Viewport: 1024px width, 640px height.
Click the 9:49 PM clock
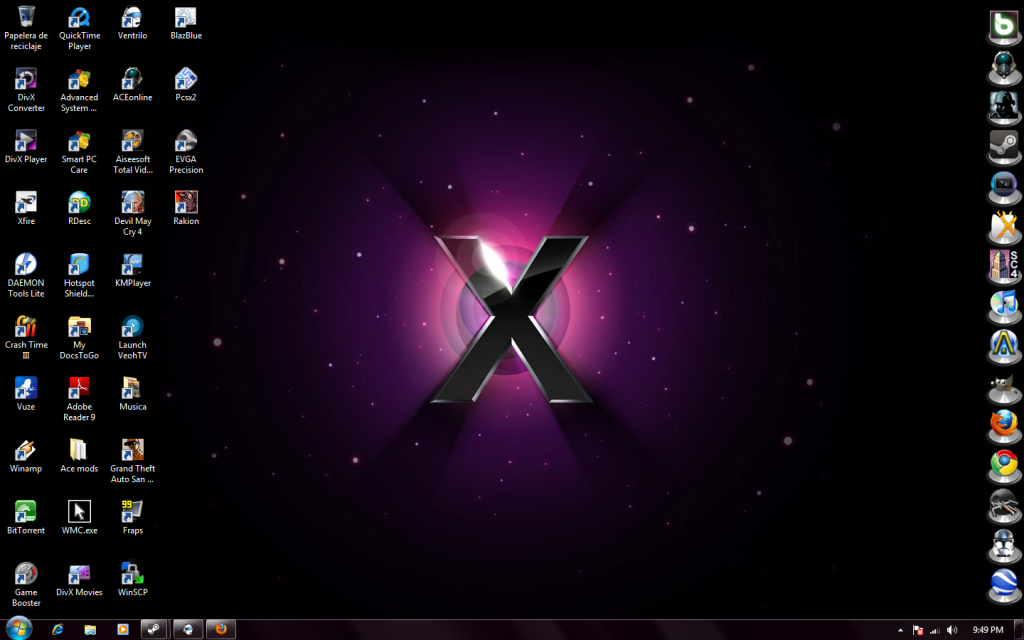tap(987, 630)
